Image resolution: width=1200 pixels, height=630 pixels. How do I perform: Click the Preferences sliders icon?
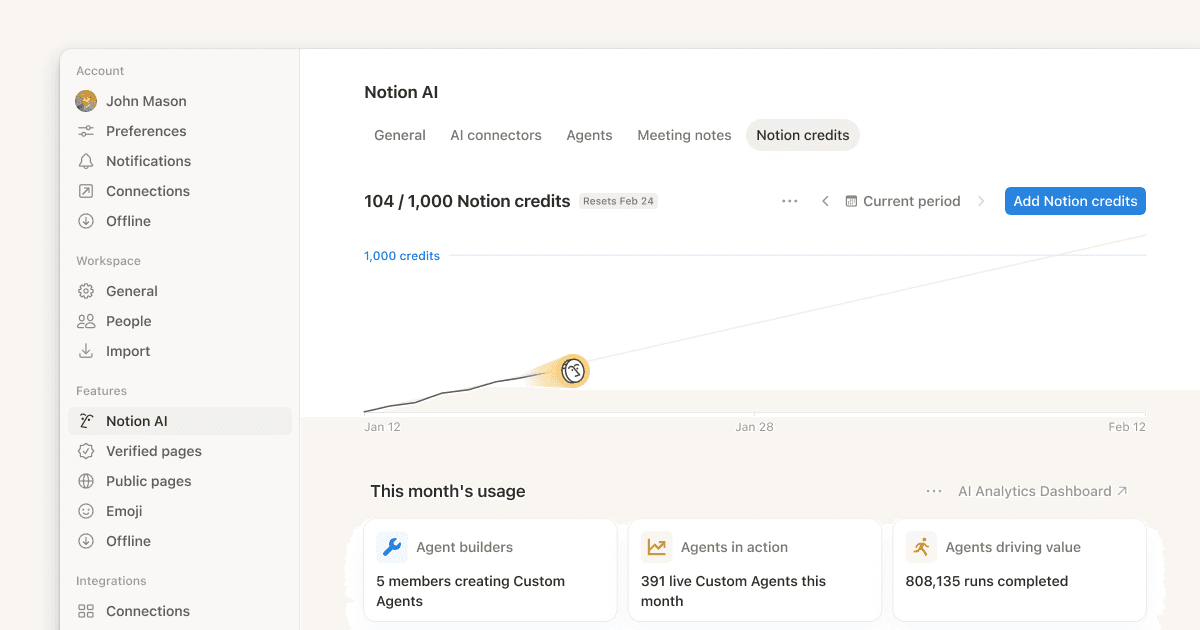[x=86, y=131]
